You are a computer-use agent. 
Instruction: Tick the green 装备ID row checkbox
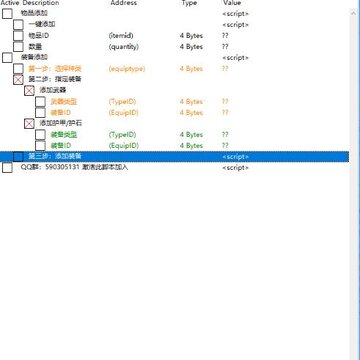coord(40,146)
